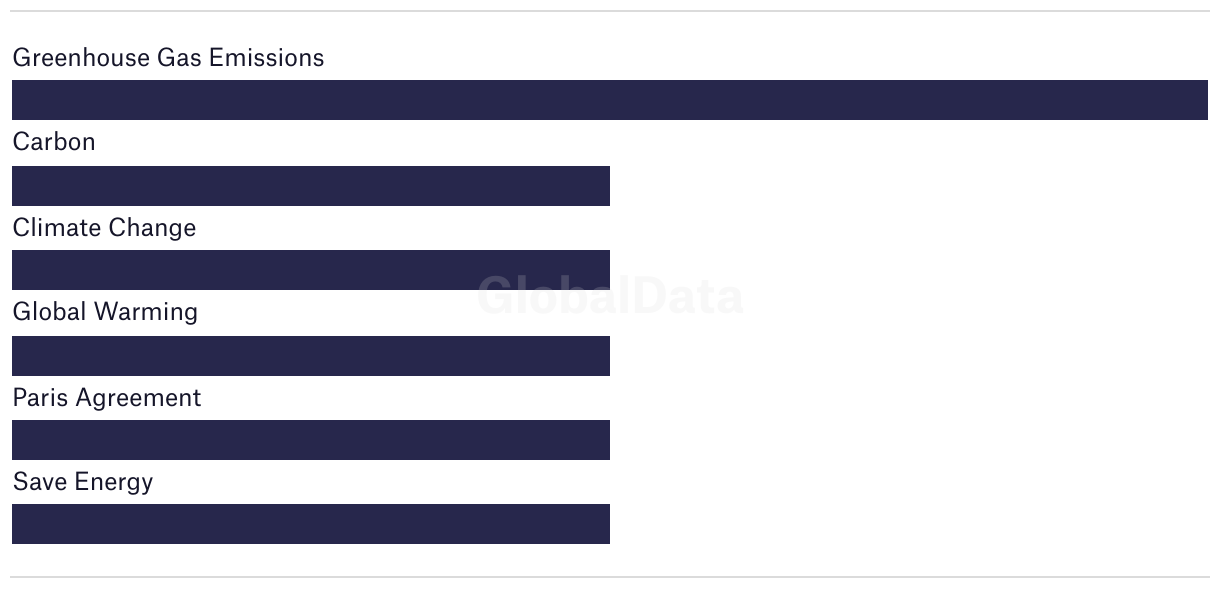Click the Greenhouse Gas Emissions label
The width and height of the screenshot is (1220, 590).
coord(168,58)
